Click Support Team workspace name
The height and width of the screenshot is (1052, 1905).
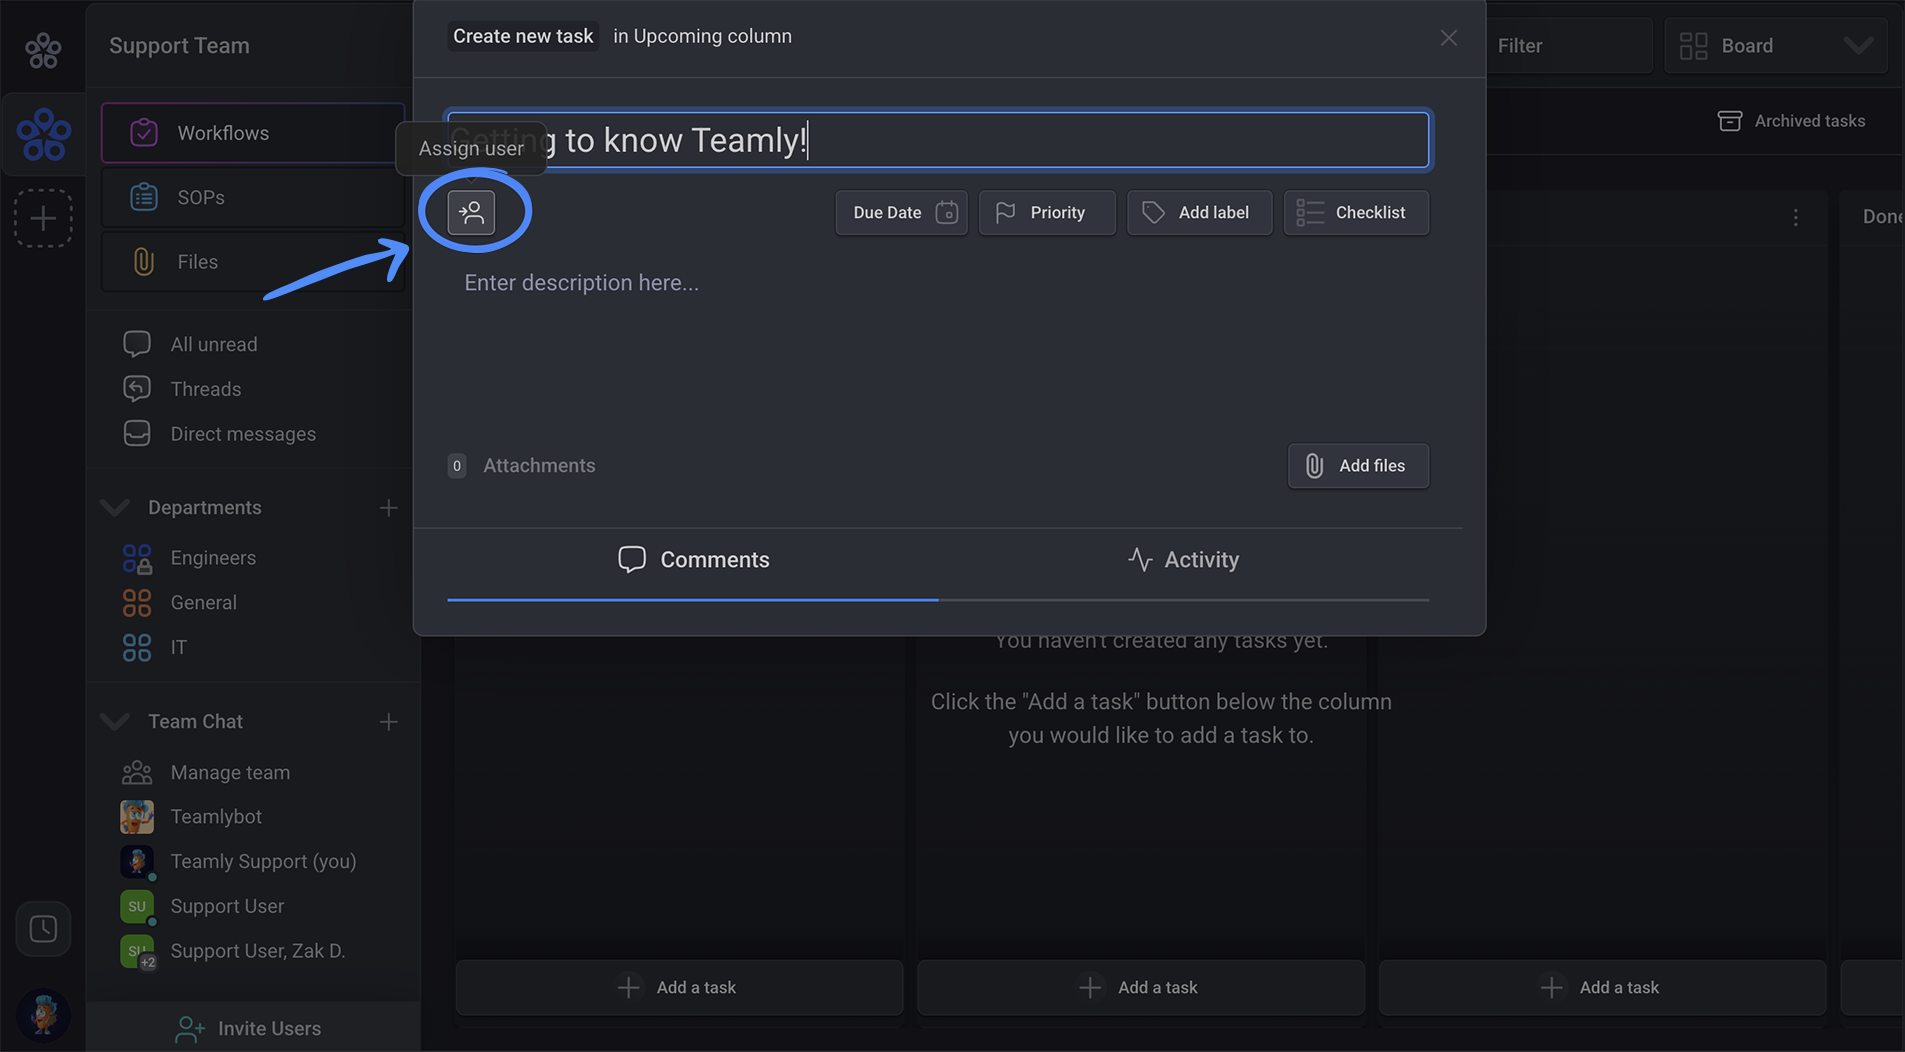pyautogui.click(x=179, y=46)
